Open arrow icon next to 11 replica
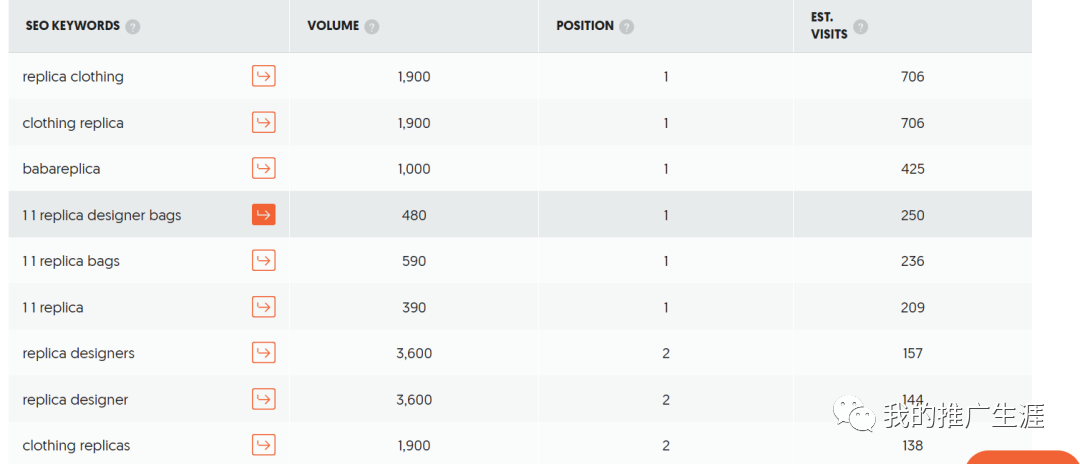 pos(263,307)
